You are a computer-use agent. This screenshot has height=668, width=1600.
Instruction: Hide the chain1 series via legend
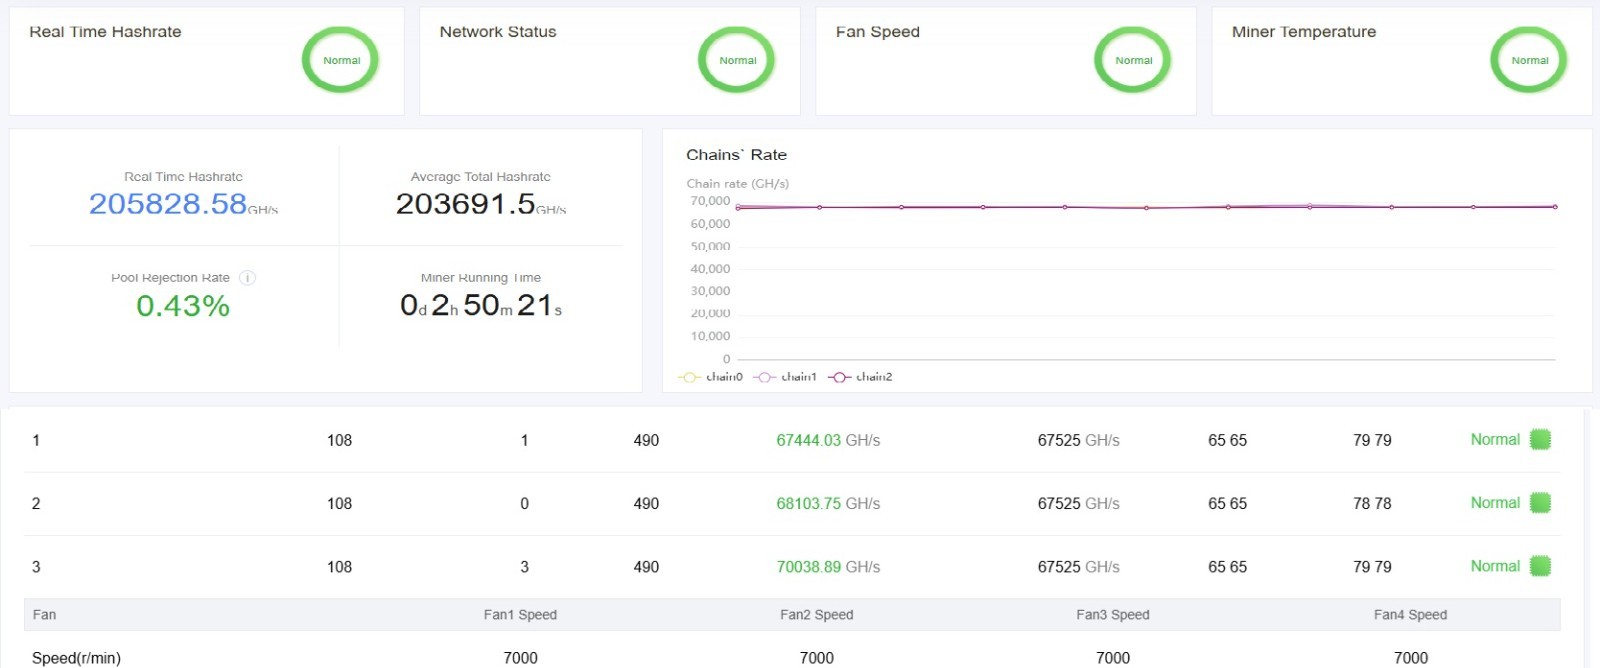click(x=786, y=377)
